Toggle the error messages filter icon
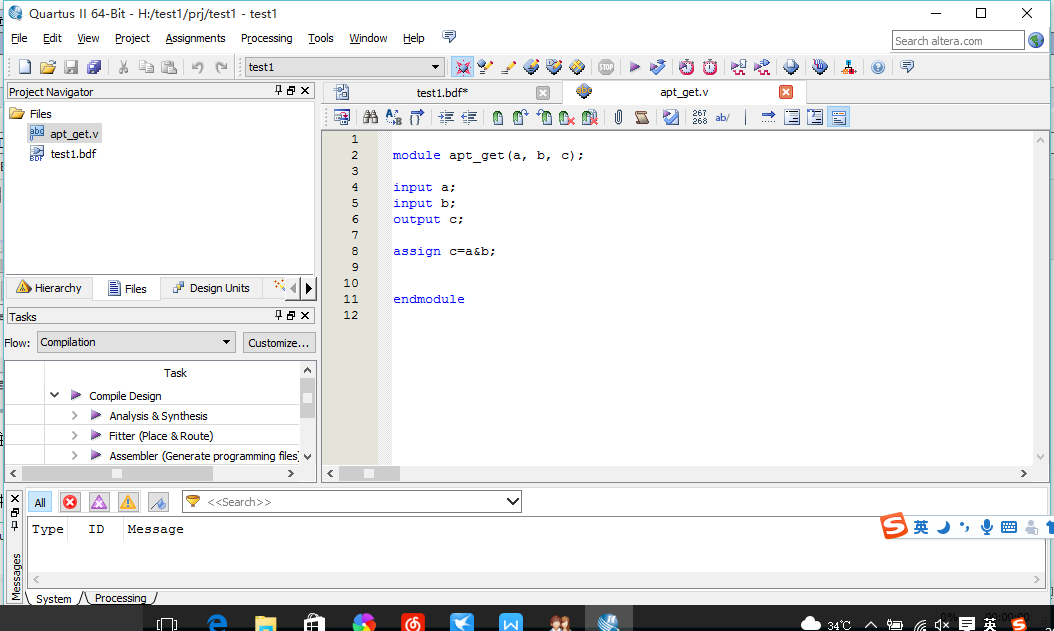Viewport: 1054px width, 631px height. (70, 502)
